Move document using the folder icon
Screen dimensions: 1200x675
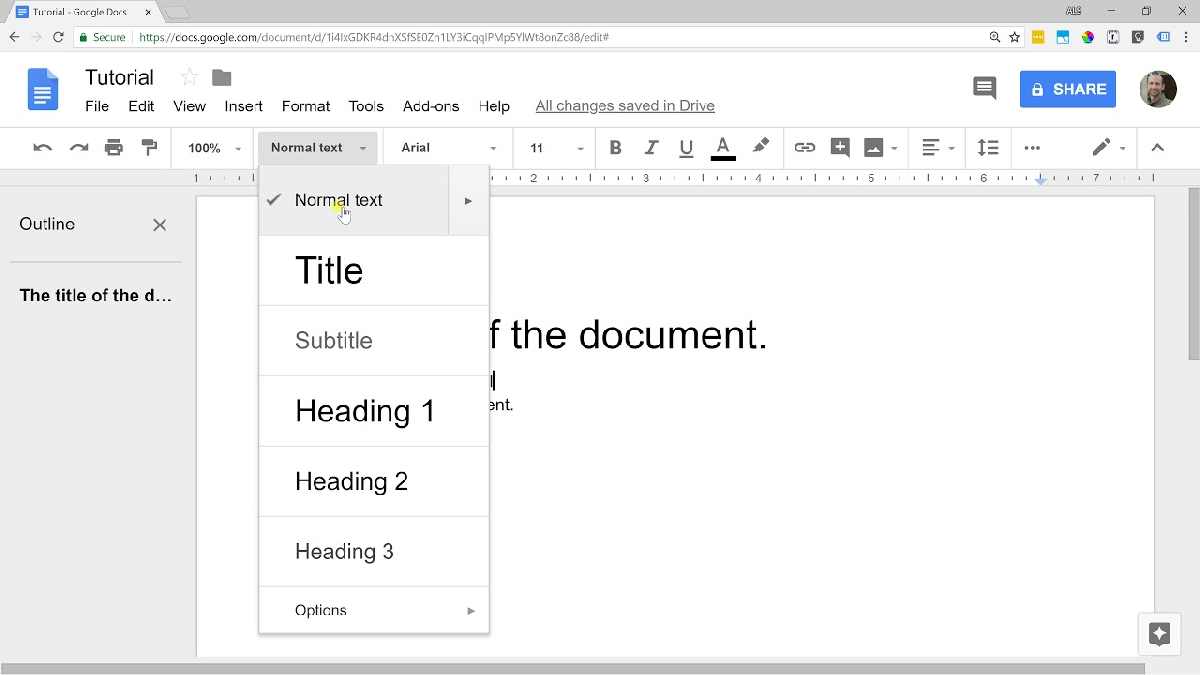click(222, 77)
